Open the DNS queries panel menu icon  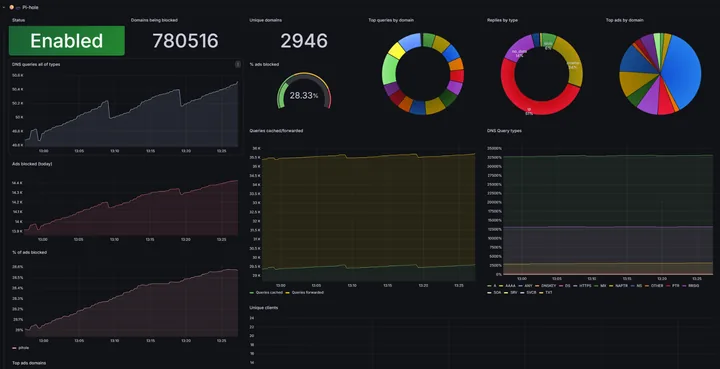(238, 65)
